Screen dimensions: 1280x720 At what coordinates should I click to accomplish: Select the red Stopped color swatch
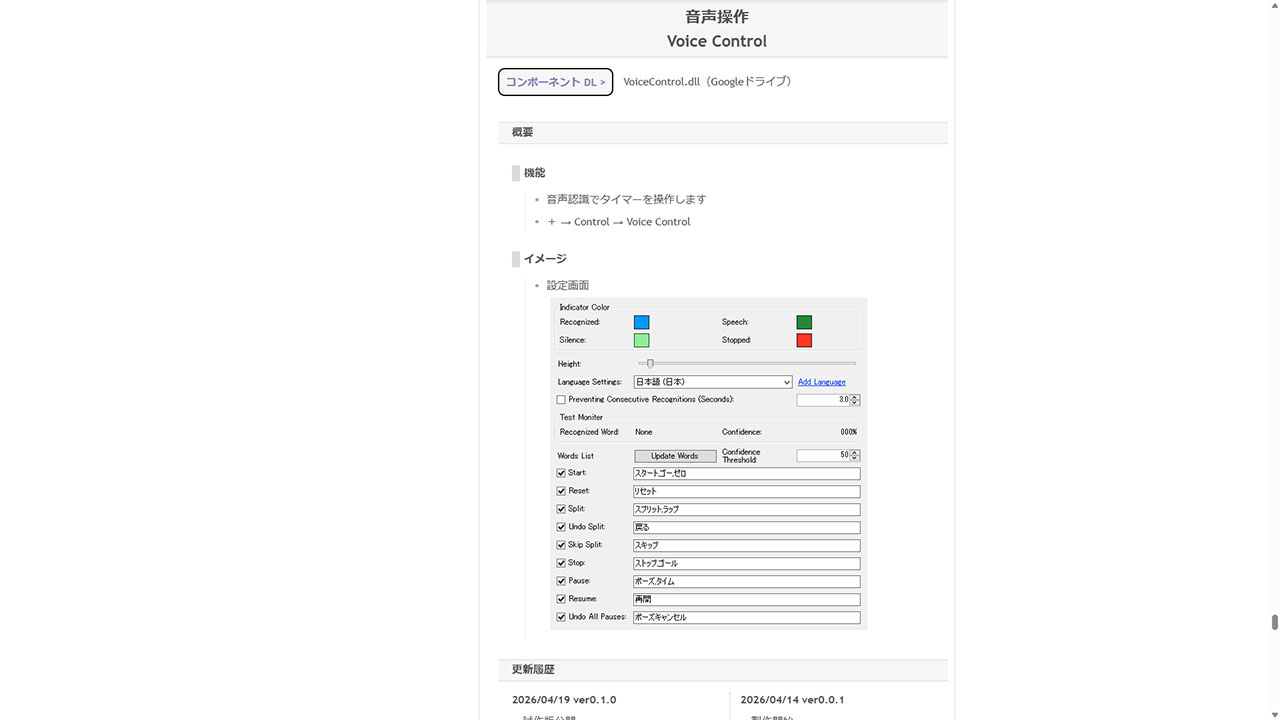804,340
